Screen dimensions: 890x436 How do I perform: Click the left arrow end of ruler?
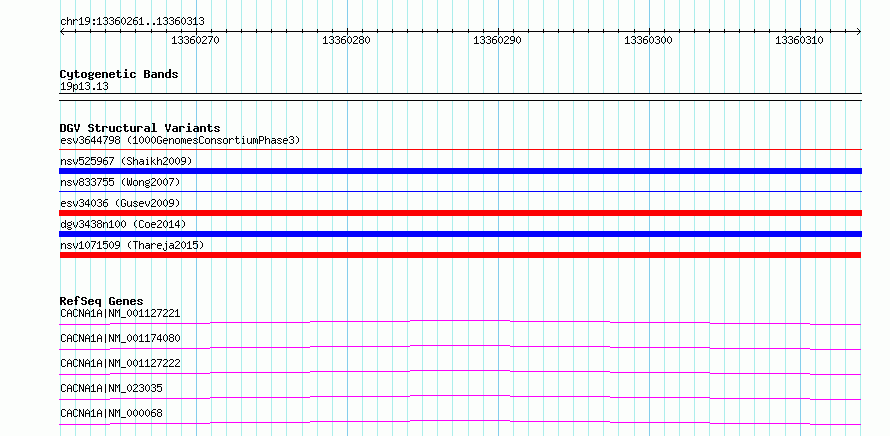(62, 32)
